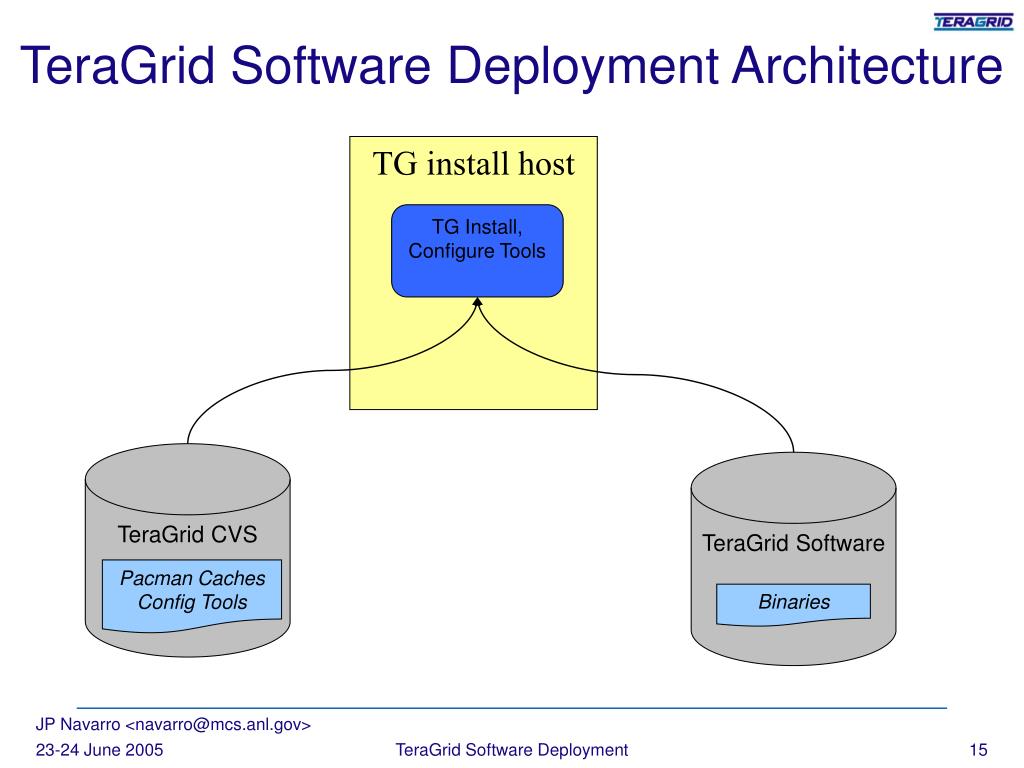Click the slide number 15
Viewport: 1024px width, 768px height.
tap(978, 750)
